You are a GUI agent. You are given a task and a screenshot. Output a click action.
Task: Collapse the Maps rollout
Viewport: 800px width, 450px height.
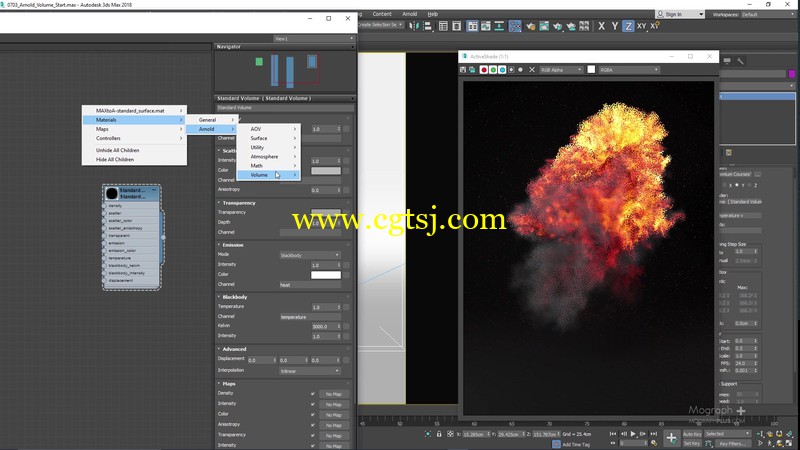coord(229,384)
